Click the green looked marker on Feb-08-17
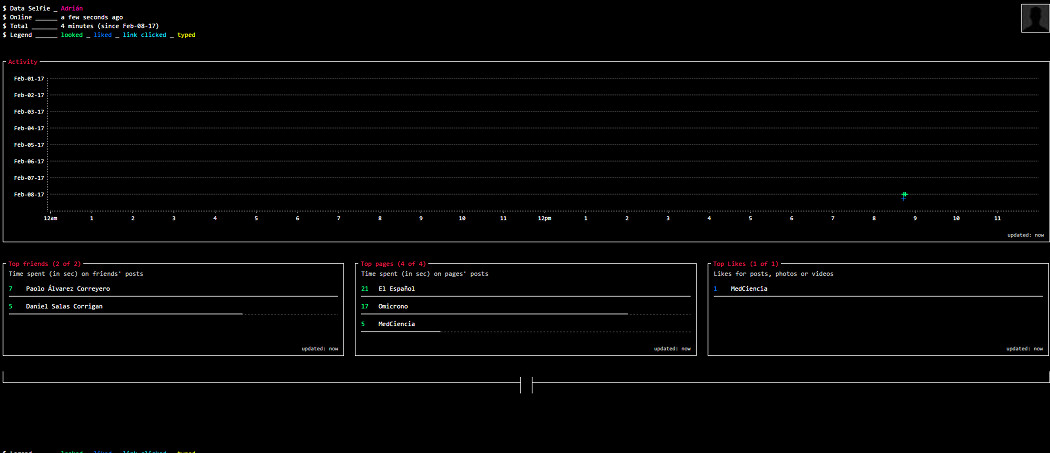This screenshot has height=453, width=1050. tap(904, 194)
